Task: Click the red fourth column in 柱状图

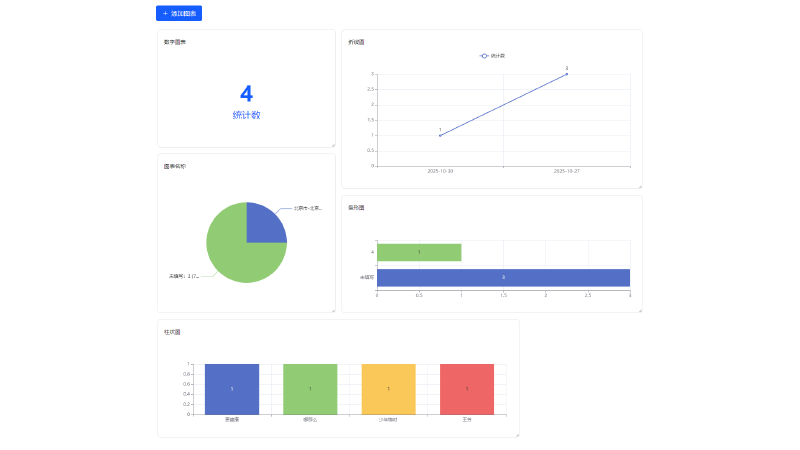Action: (x=466, y=389)
